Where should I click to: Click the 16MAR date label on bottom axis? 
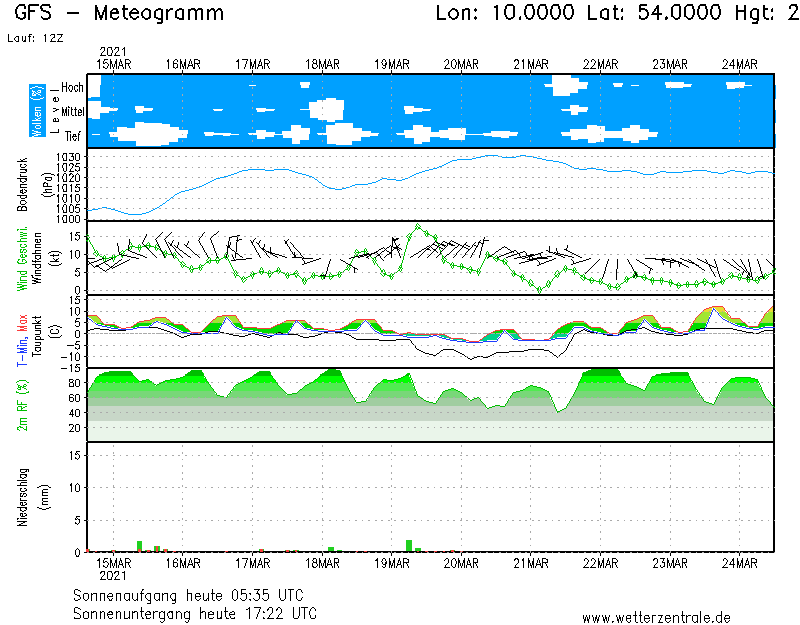(183, 563)
